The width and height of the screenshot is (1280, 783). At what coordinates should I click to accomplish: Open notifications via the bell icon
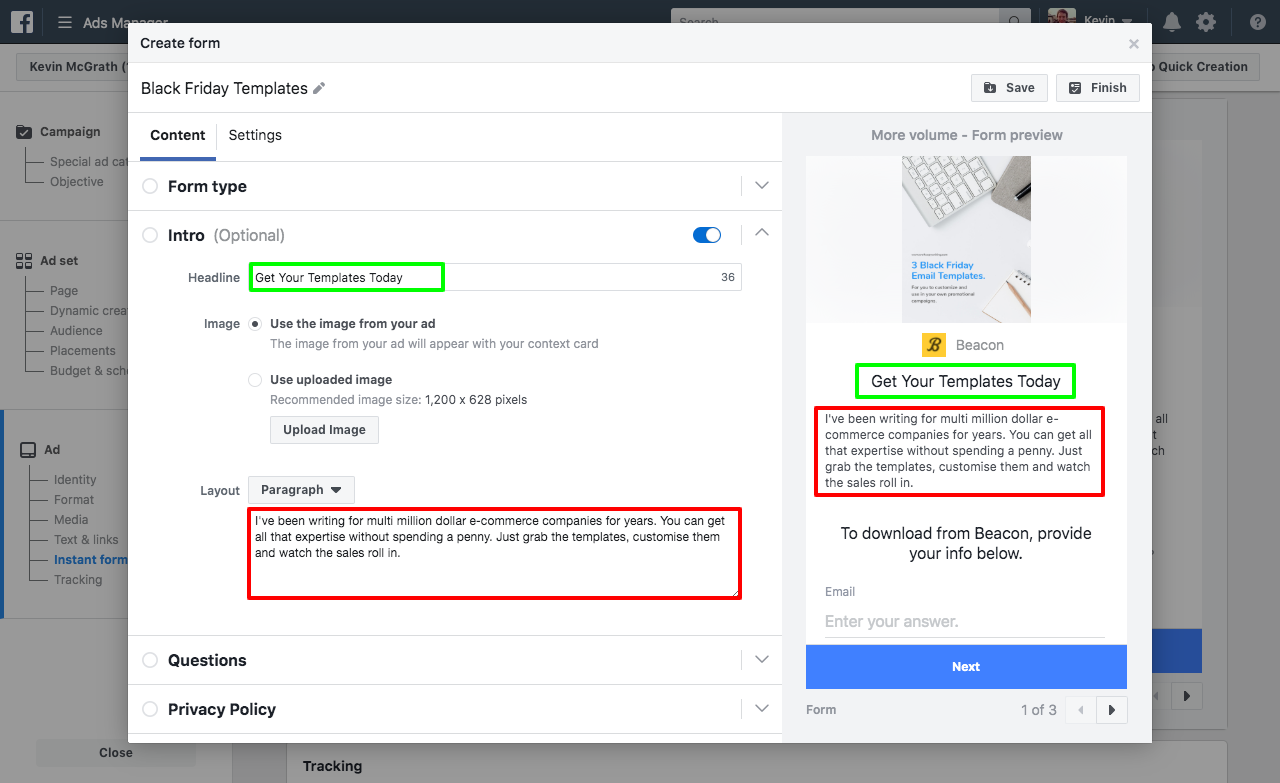coord(1170,22)
